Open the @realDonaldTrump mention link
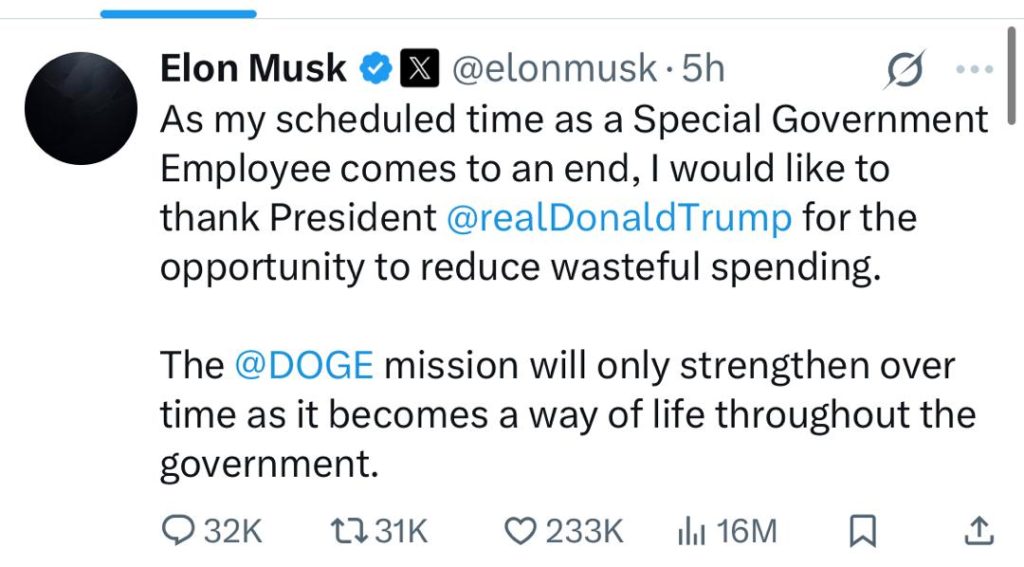Viewport: 1024px width, 567px height. click(619, 217)
